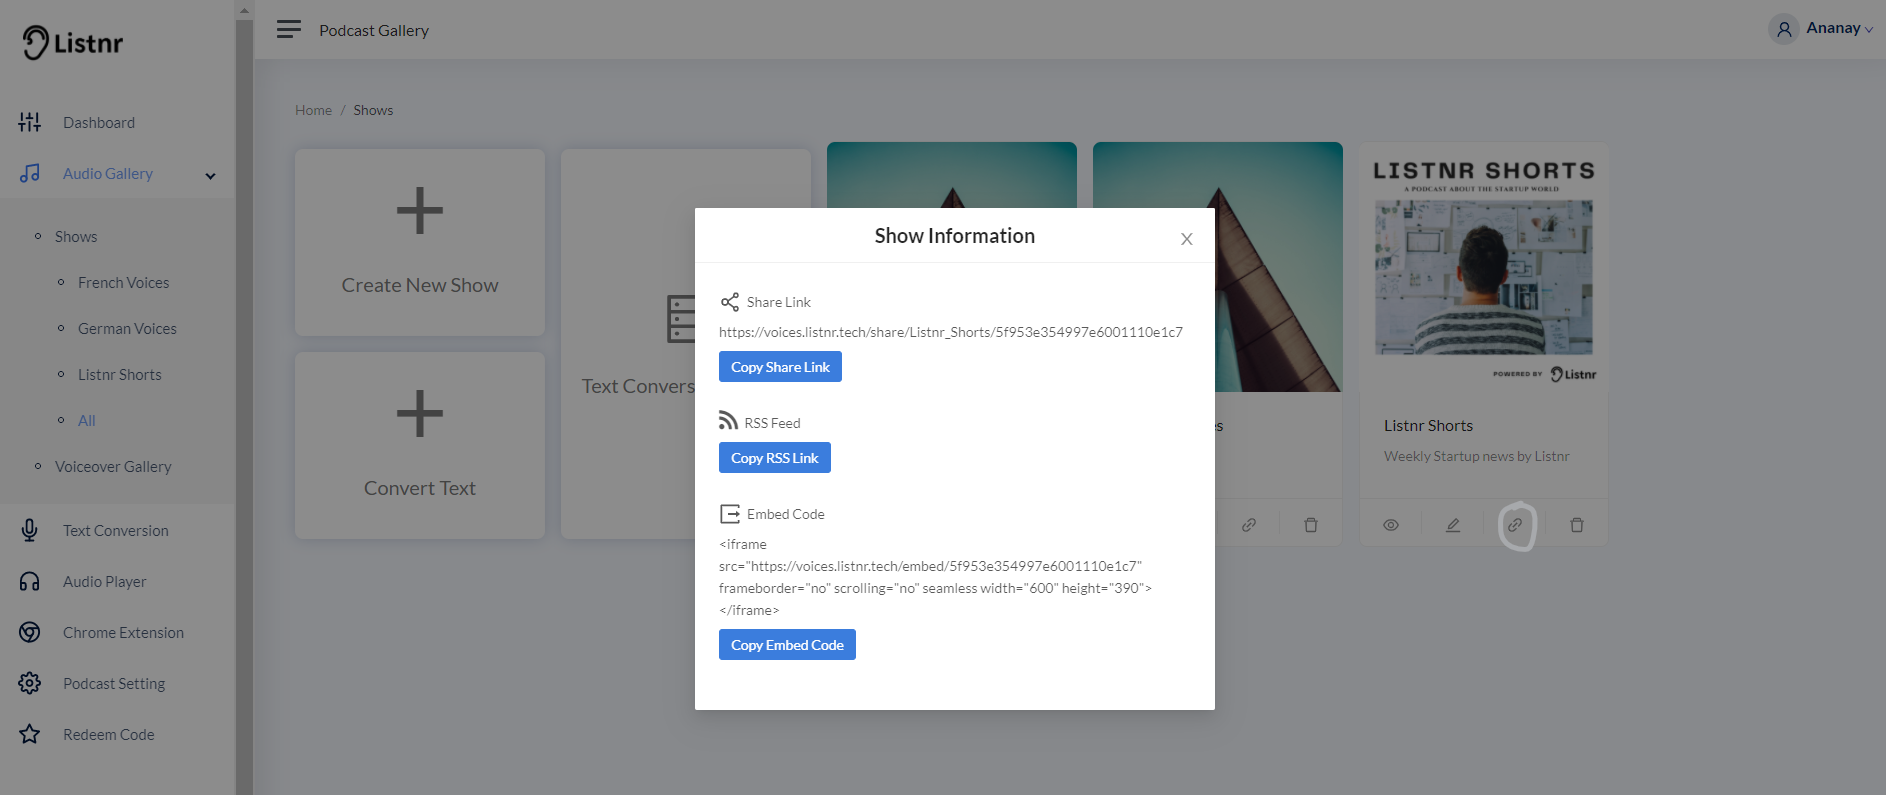Click the Share Link icon in the dialog
The image size is (1886, 795).
pos(730,302)
